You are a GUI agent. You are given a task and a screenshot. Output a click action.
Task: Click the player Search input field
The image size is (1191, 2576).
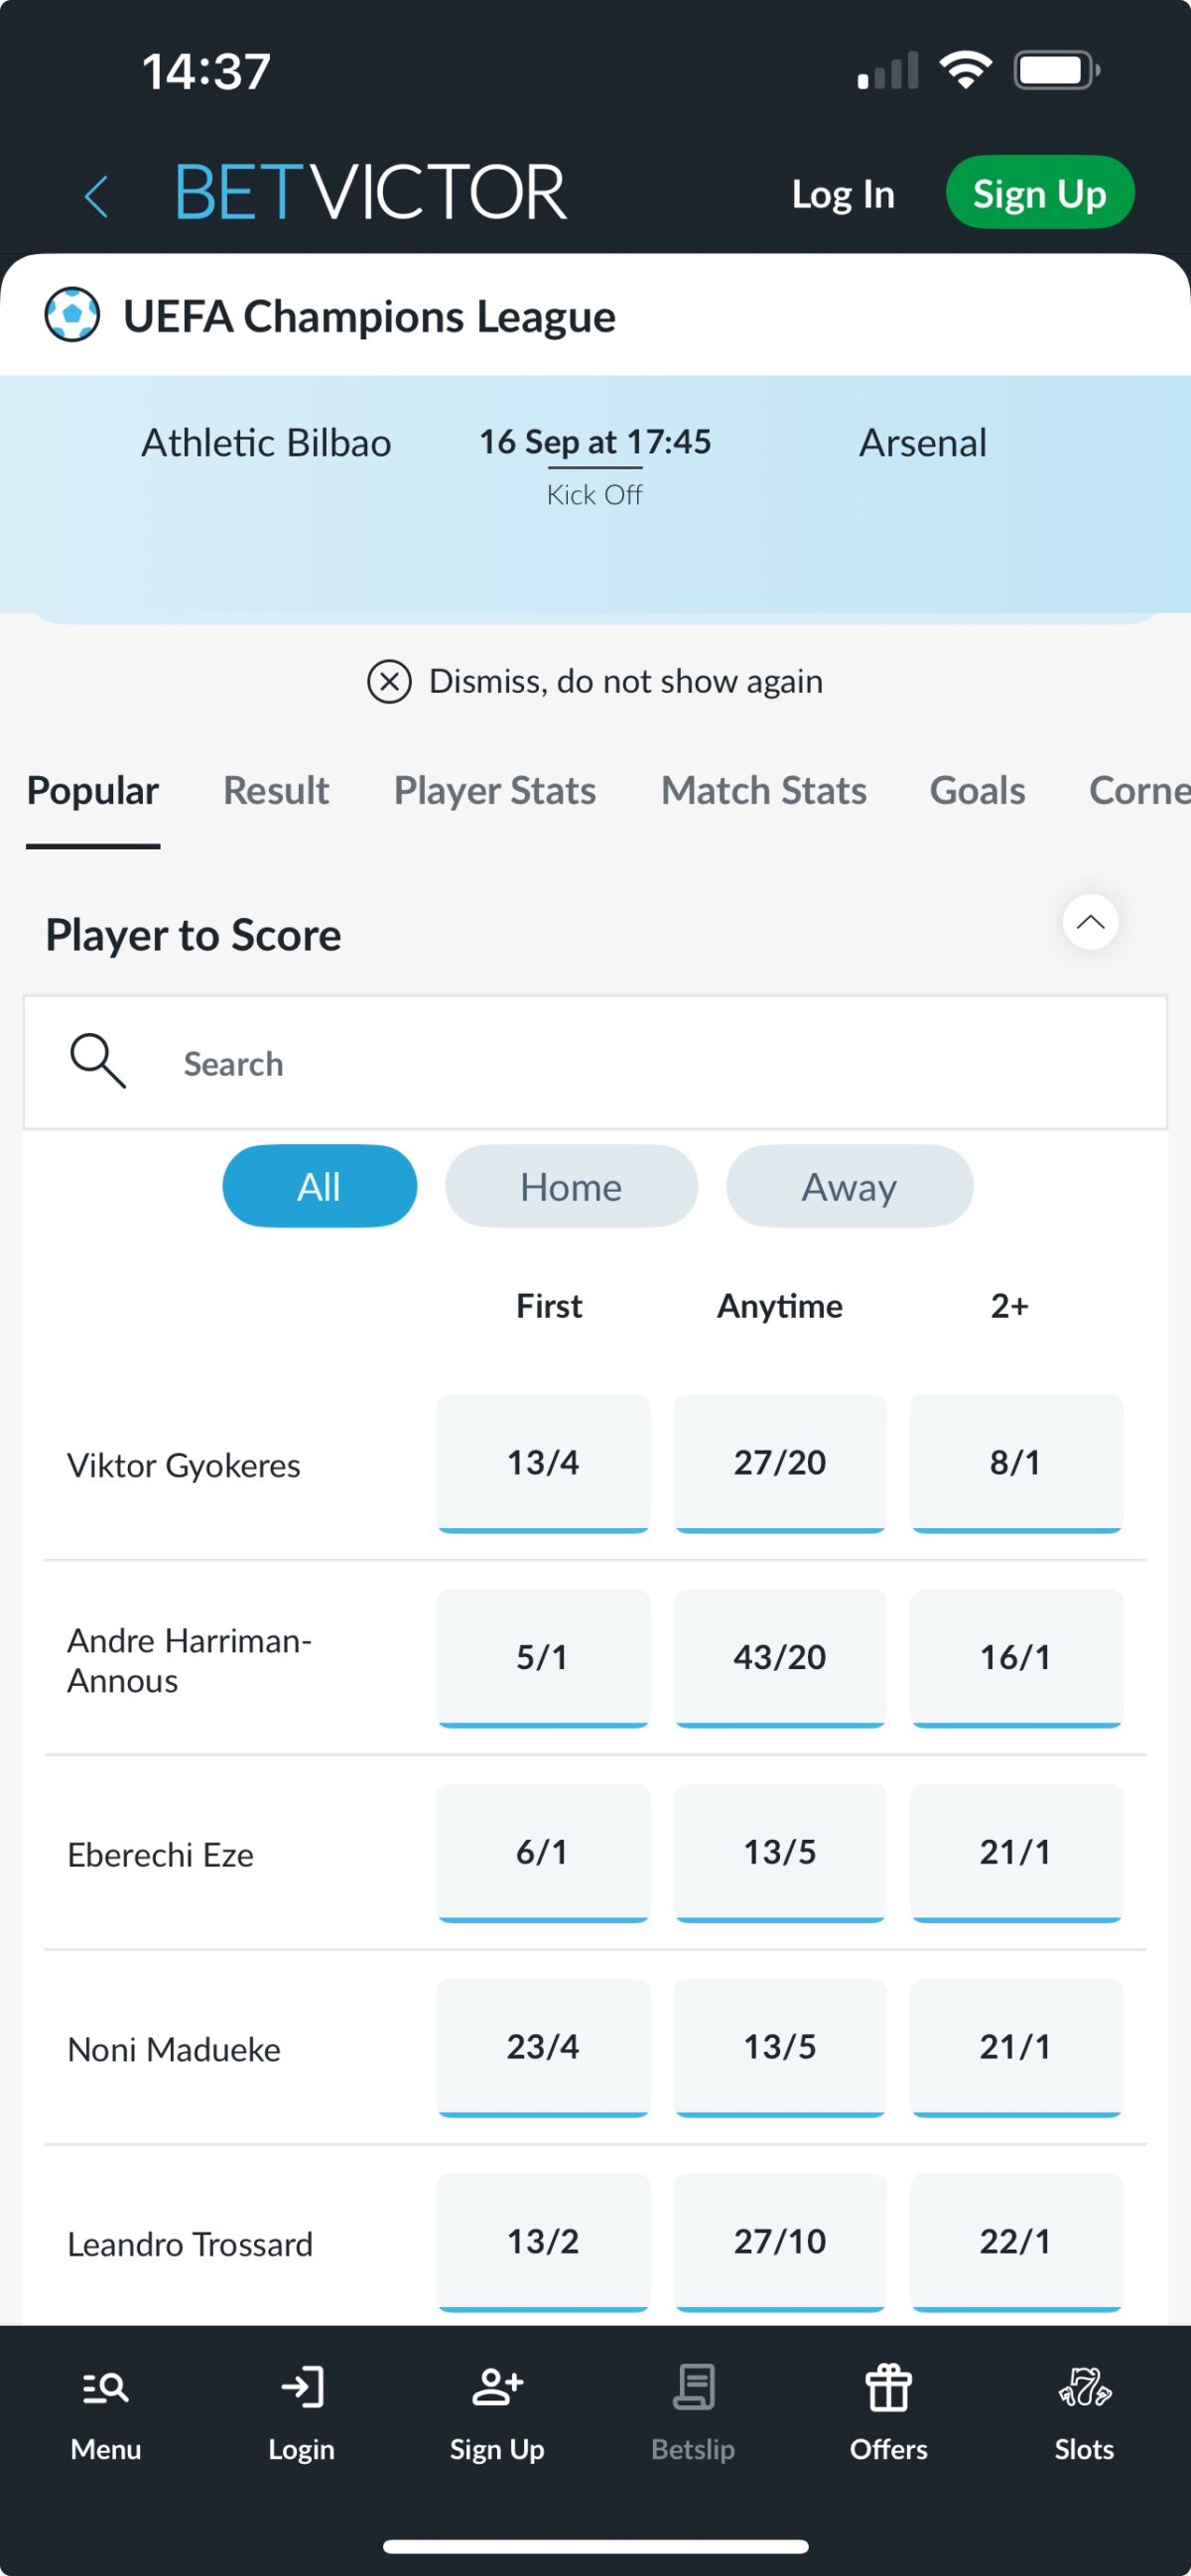coord(595,1063)
